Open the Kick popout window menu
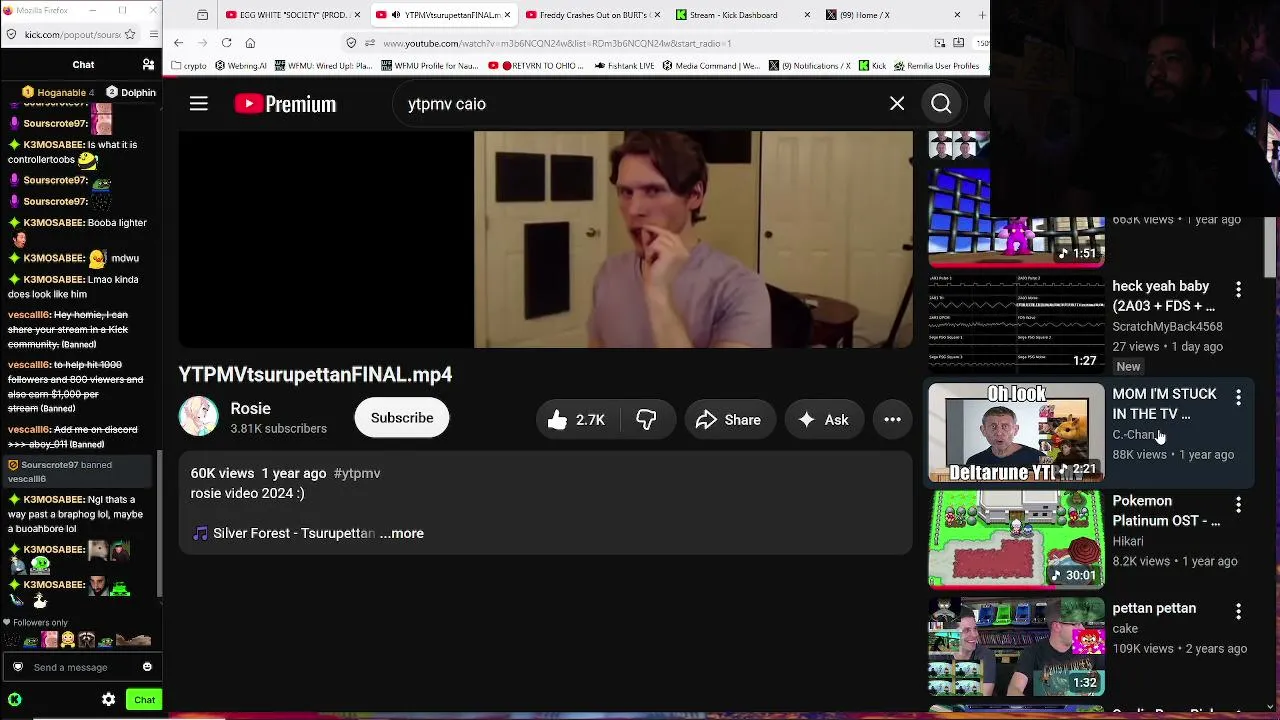The width and height of the screenshot is (1280, 720). point(153,34)
